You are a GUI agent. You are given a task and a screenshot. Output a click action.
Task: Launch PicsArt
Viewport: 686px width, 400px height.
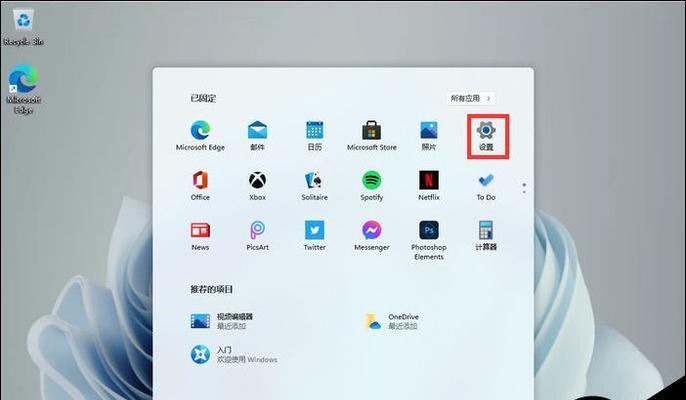257,236
